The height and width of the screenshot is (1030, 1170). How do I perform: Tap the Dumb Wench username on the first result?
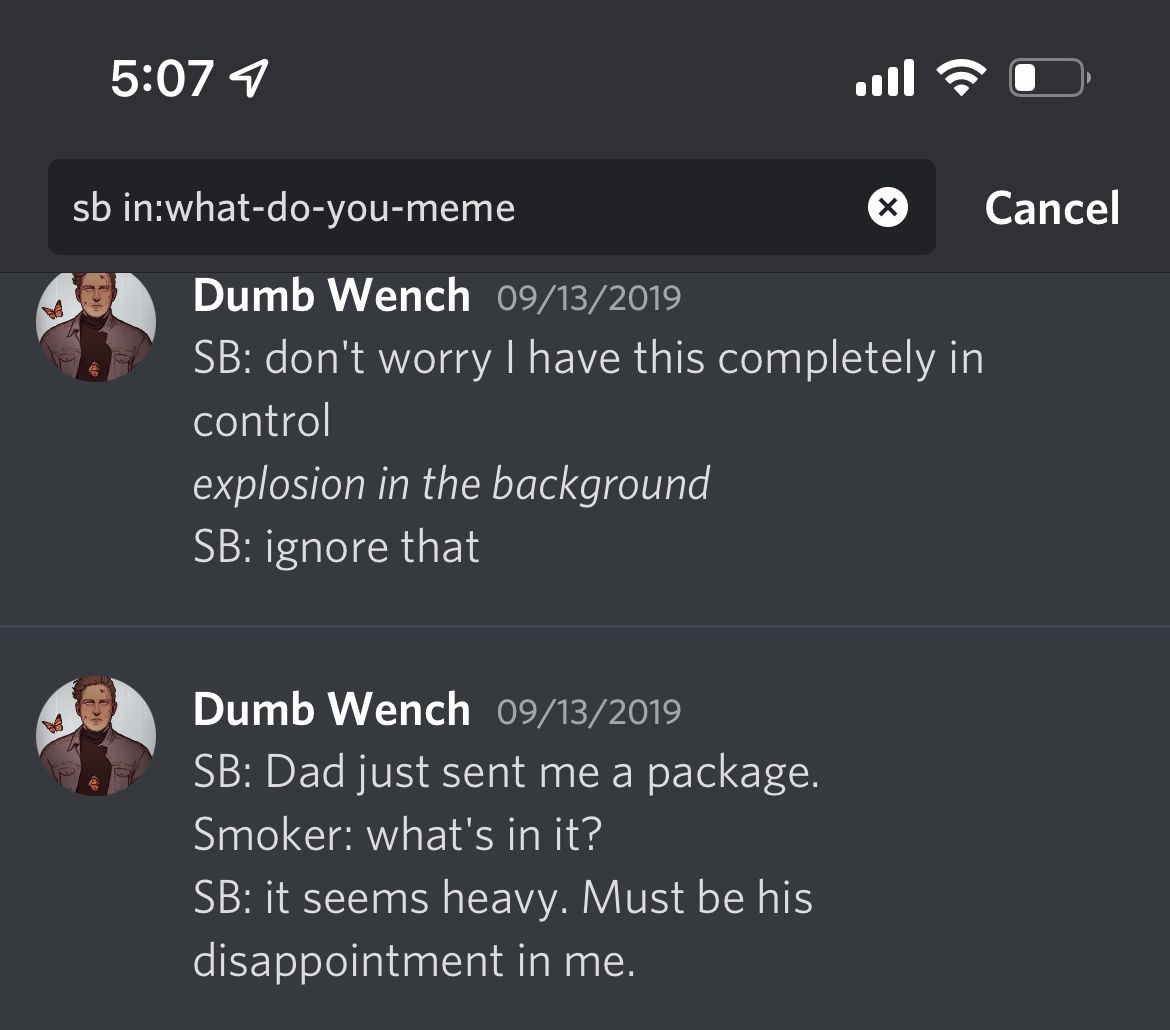331,296
